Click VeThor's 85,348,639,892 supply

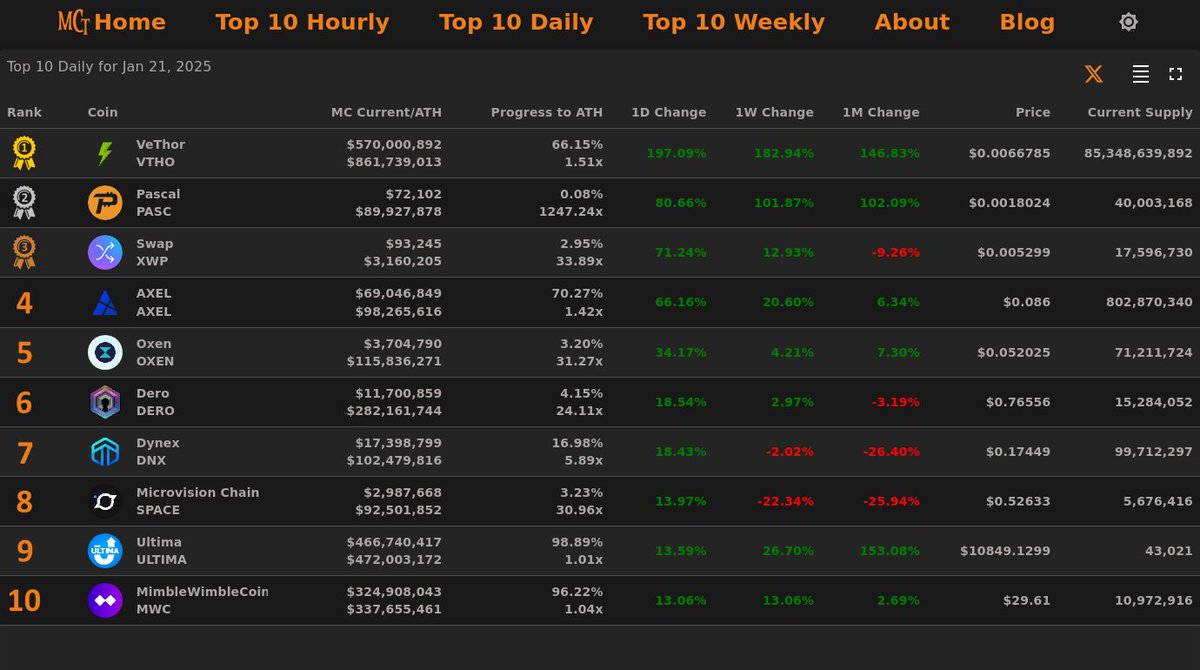[1138, 154]
